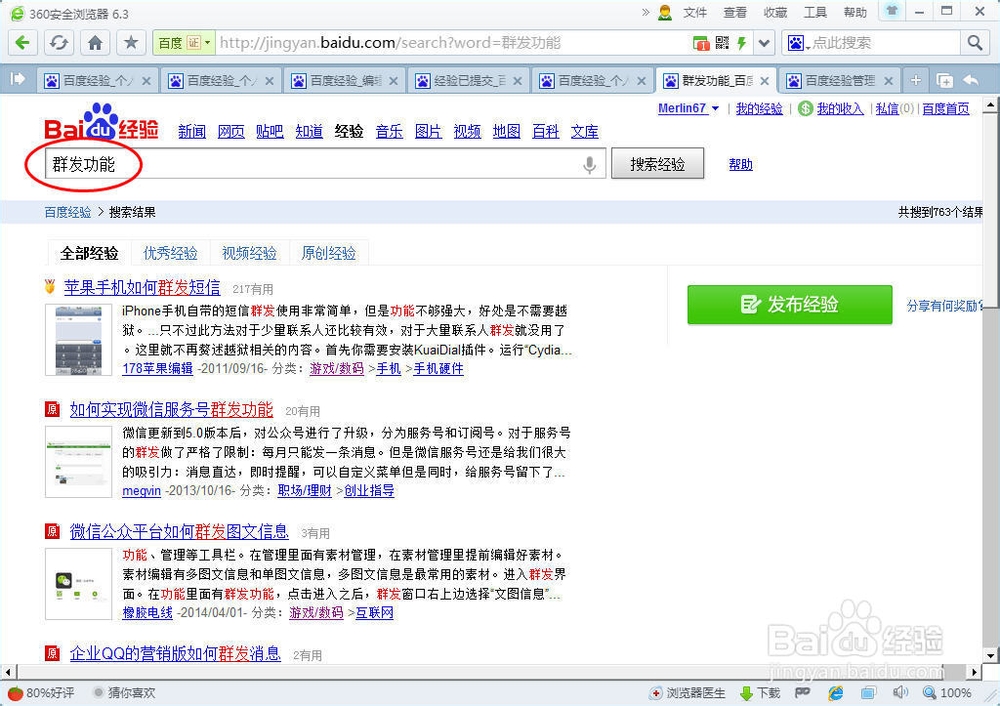1000x706 pixels.
Task: Toggle the sidebar panel icon left of tabs
Action: tap(17, 79)
